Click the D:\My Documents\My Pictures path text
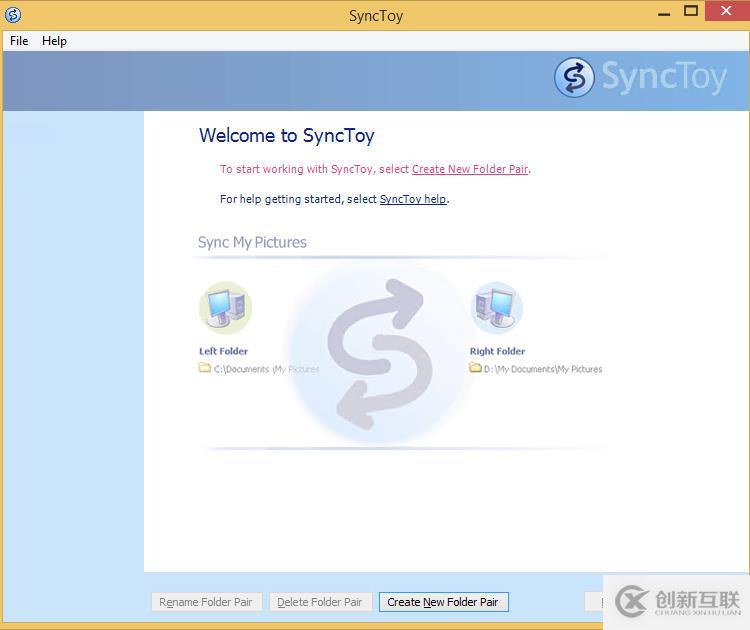 point(543,369)
